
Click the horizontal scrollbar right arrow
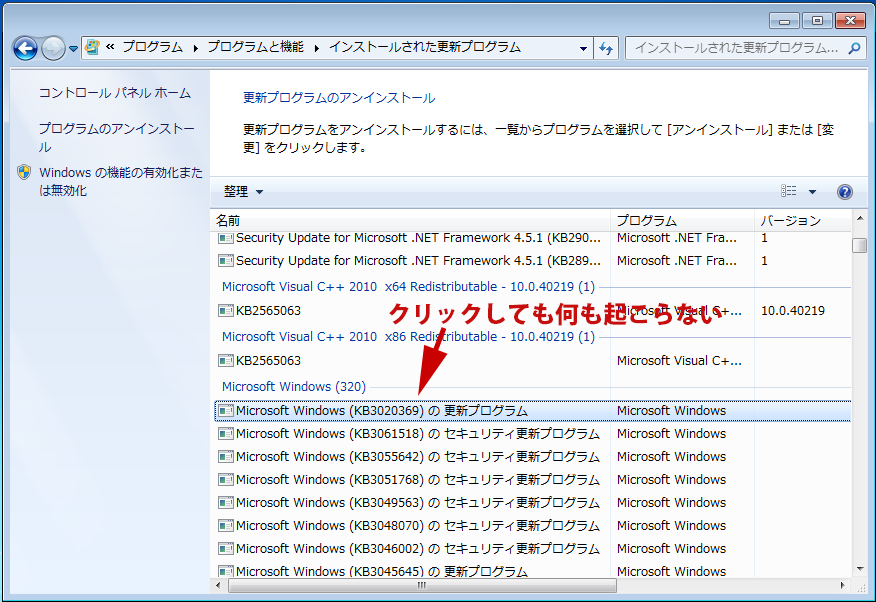pyautogui.click(x=842, y=585)
